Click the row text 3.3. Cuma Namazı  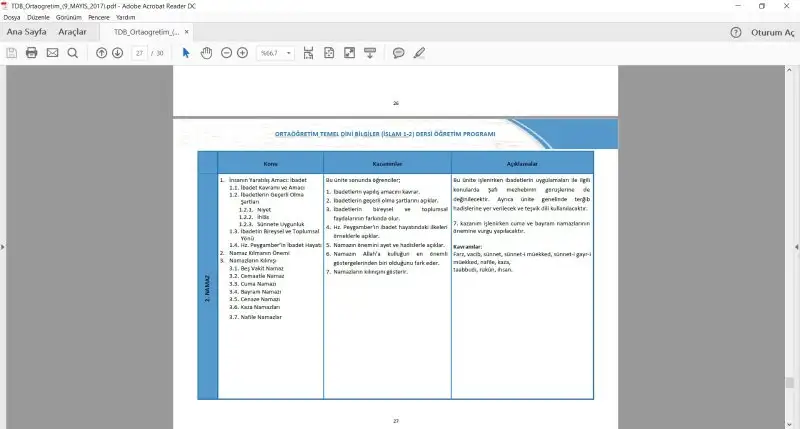pos(253,284)
